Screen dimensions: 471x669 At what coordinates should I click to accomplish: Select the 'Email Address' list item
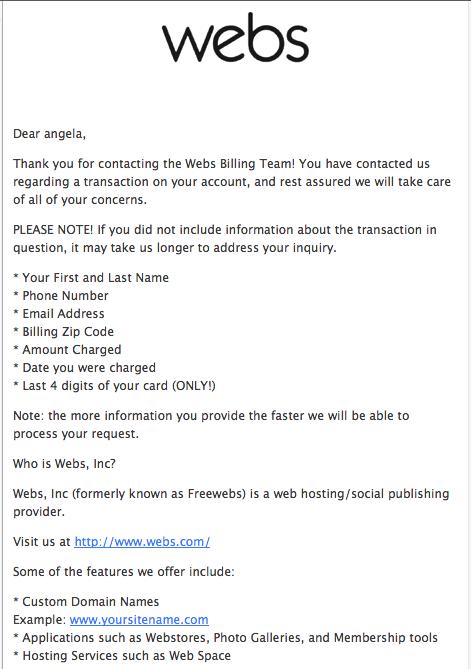click(58, 314)
